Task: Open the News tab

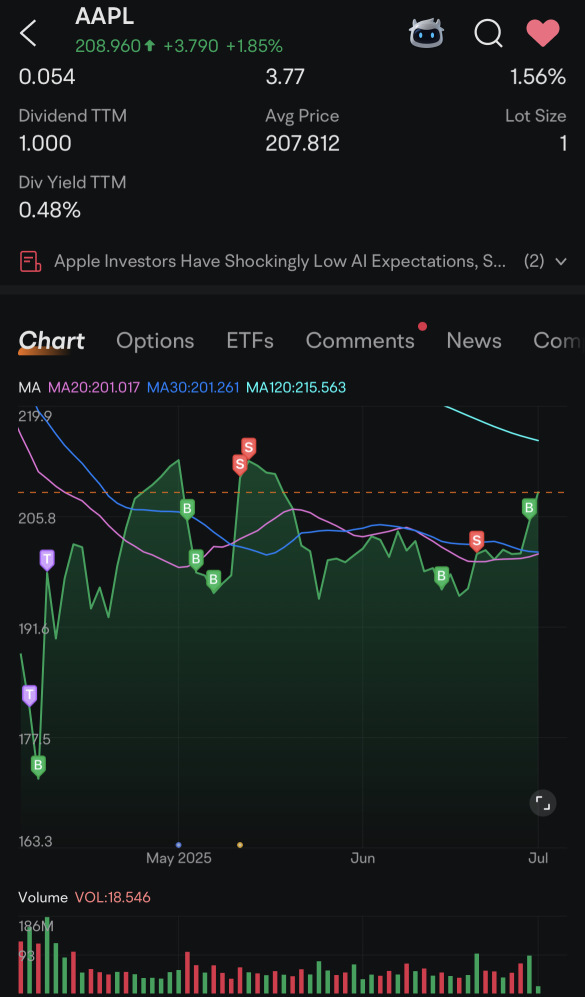Action: (474, 341)
